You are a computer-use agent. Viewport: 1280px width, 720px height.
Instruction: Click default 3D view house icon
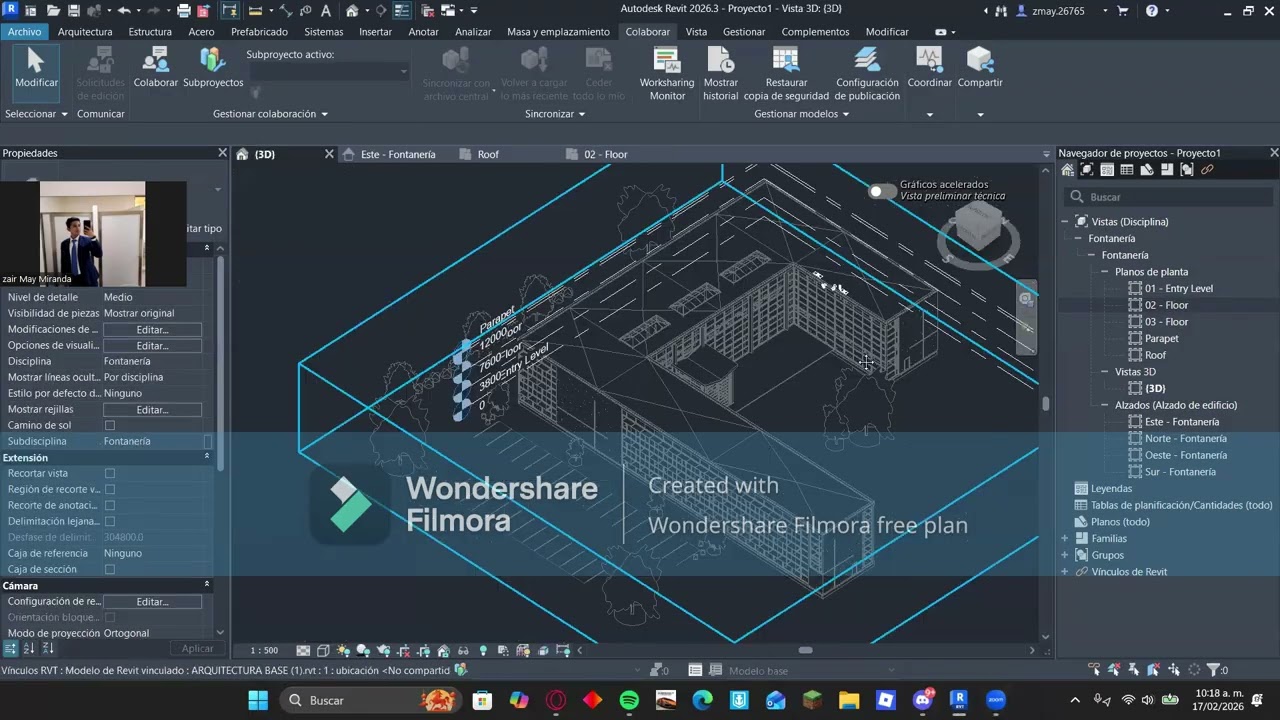pos(352,11)
